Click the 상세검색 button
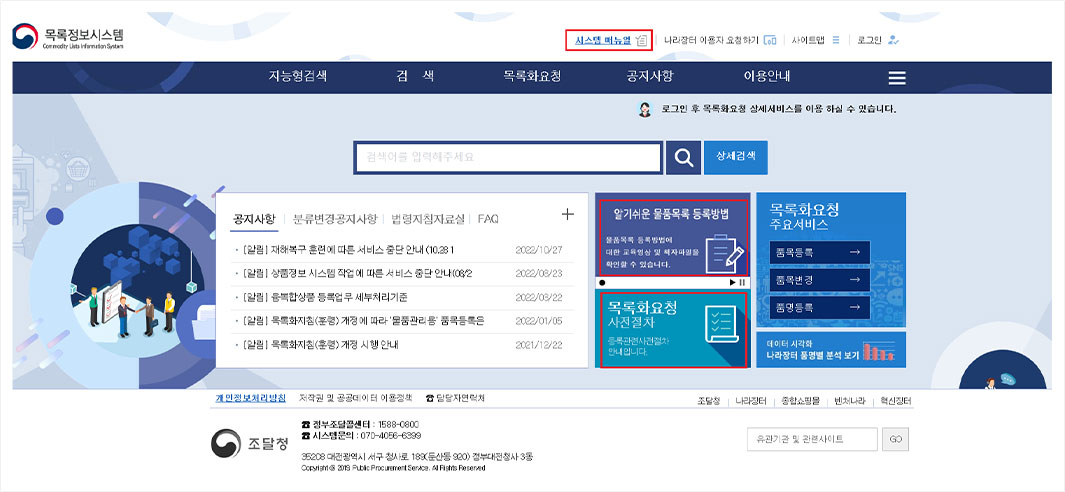Image resolution: width=1065 pixels, height=492 pixels. click(736, 157)
